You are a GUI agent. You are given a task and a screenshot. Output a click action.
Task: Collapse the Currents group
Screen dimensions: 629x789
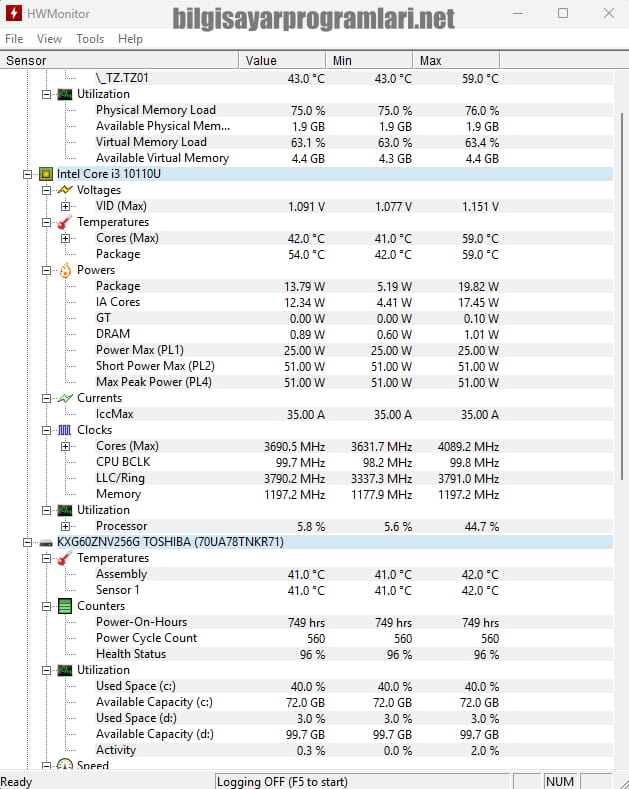coord(46,399)
